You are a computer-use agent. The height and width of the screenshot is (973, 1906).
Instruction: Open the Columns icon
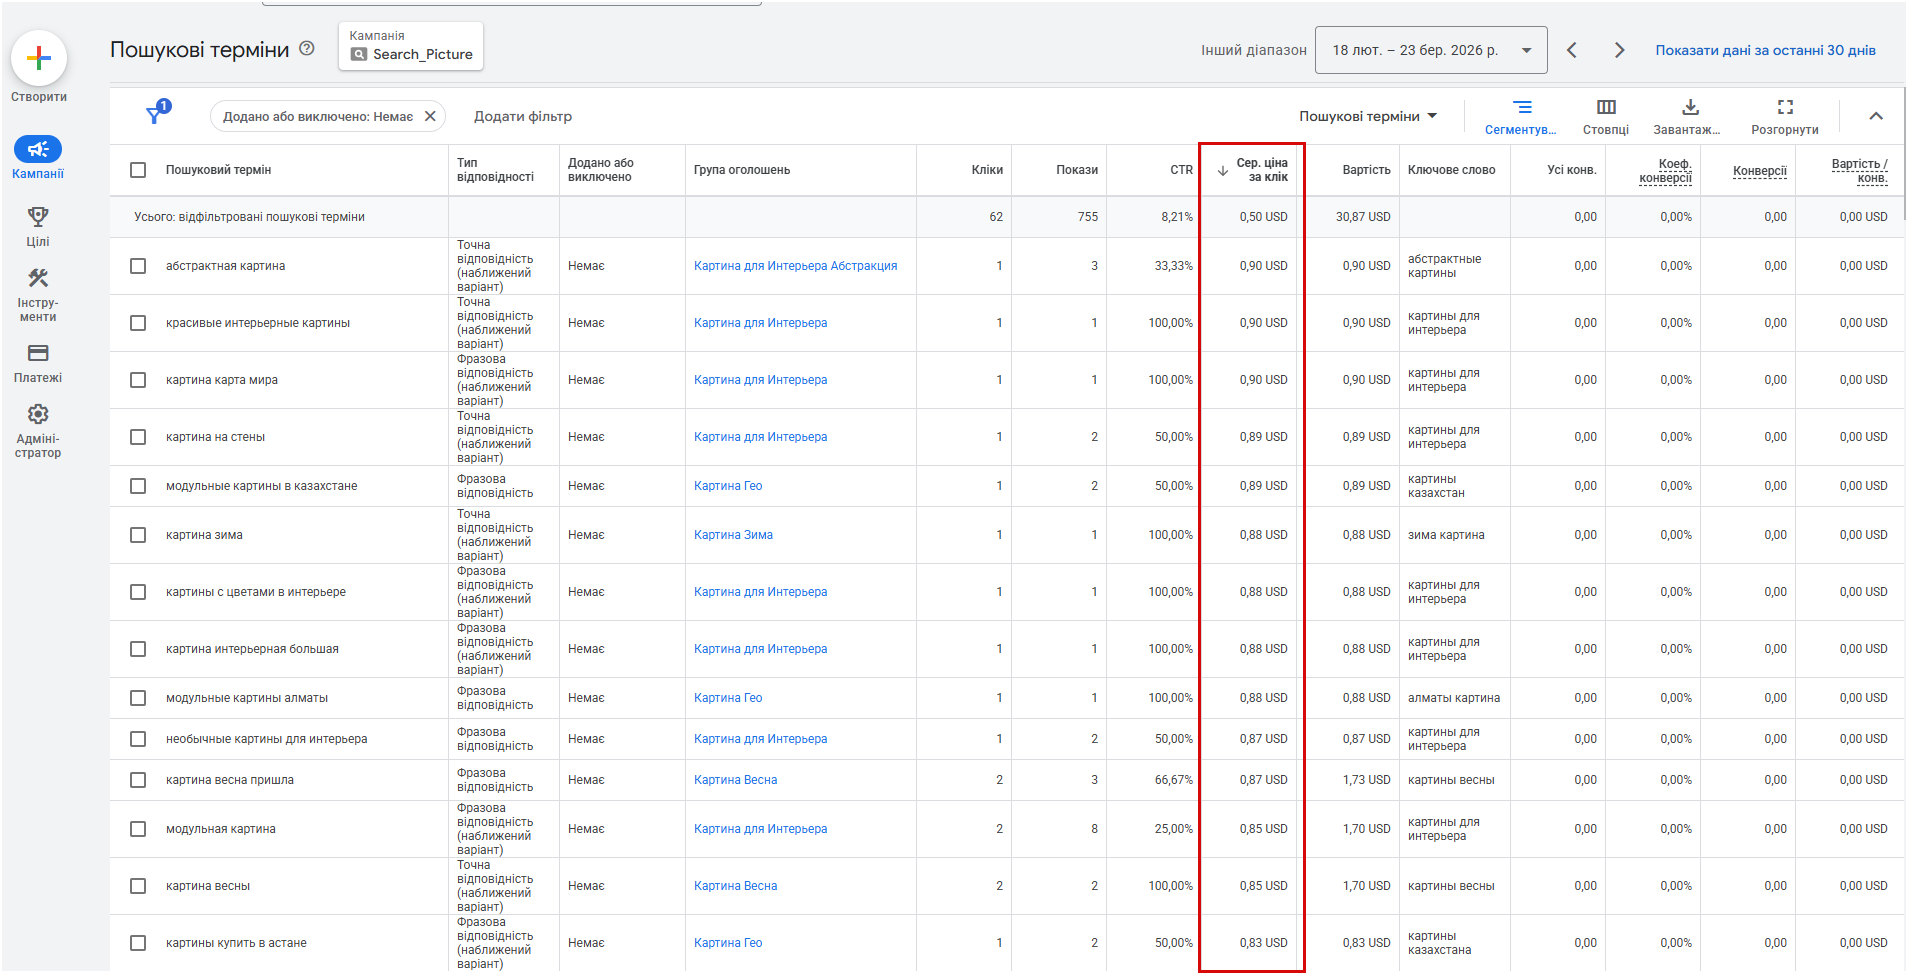[1606, 108]
